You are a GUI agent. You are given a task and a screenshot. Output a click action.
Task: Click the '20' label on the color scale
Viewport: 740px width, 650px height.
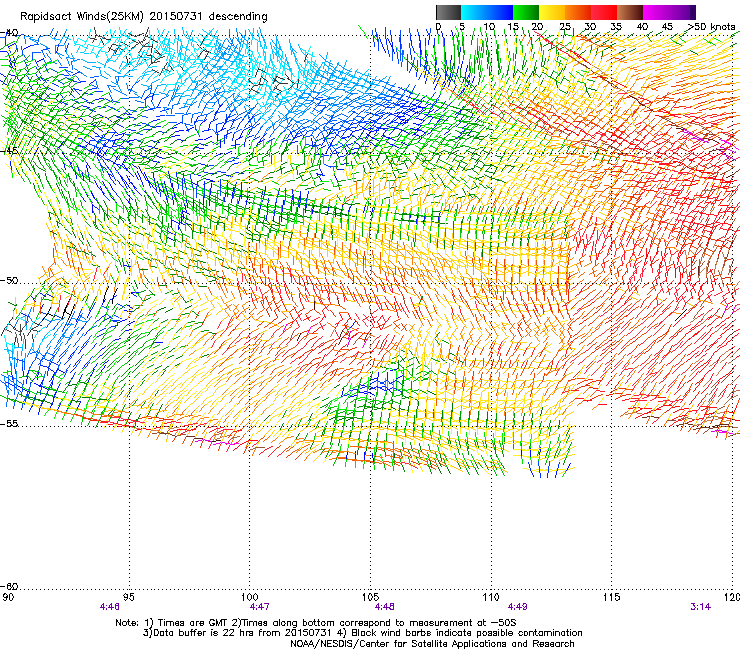[537, 27]
